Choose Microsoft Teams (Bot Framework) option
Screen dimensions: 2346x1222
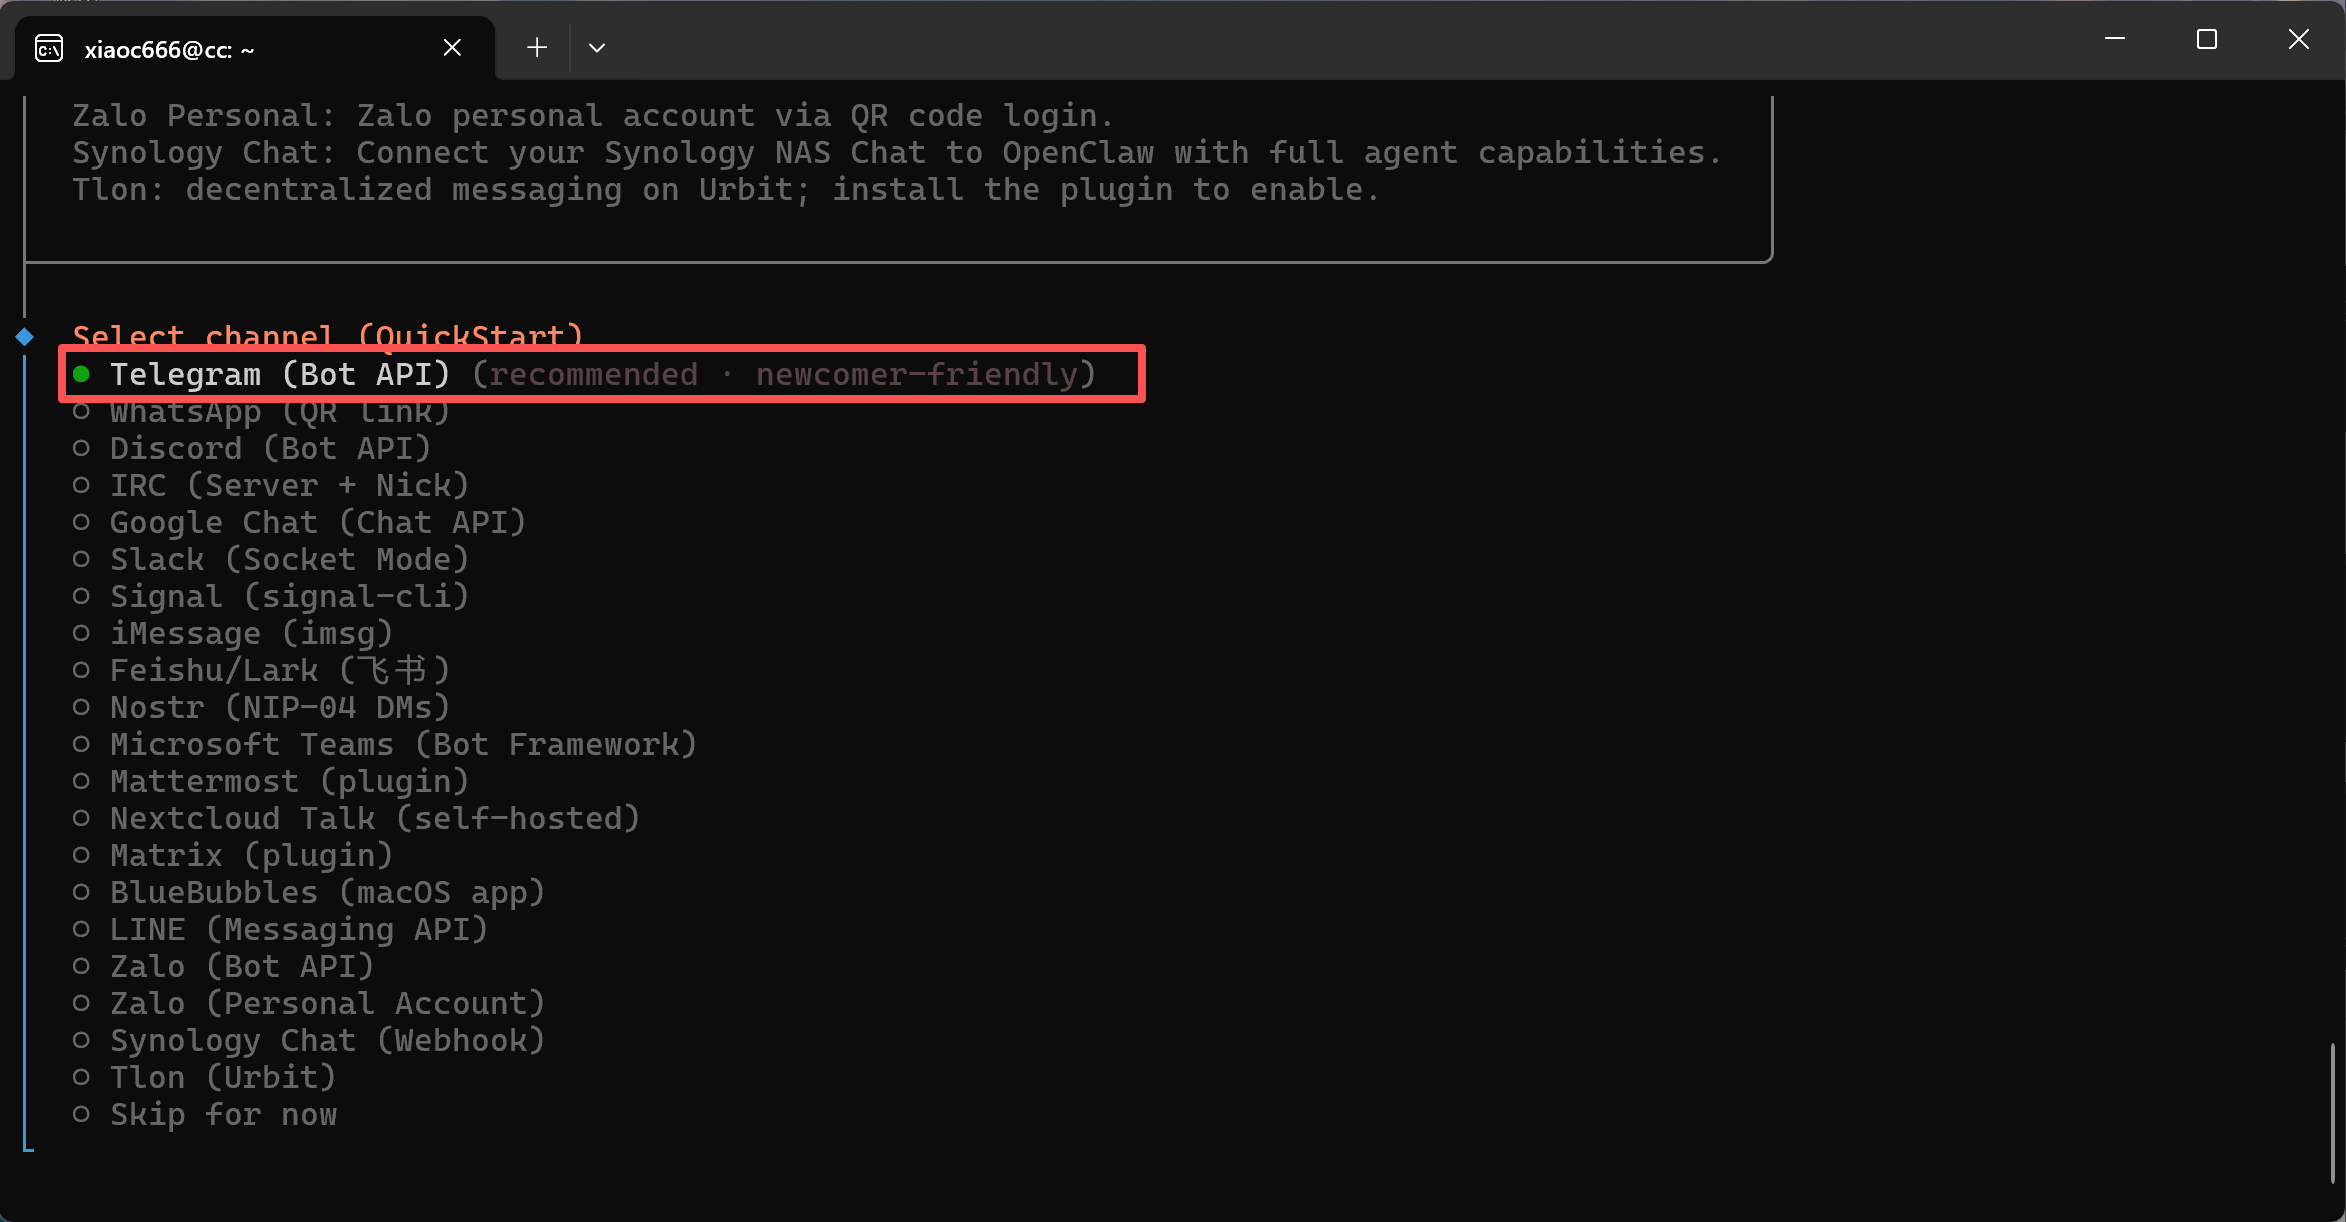point(402,745)
